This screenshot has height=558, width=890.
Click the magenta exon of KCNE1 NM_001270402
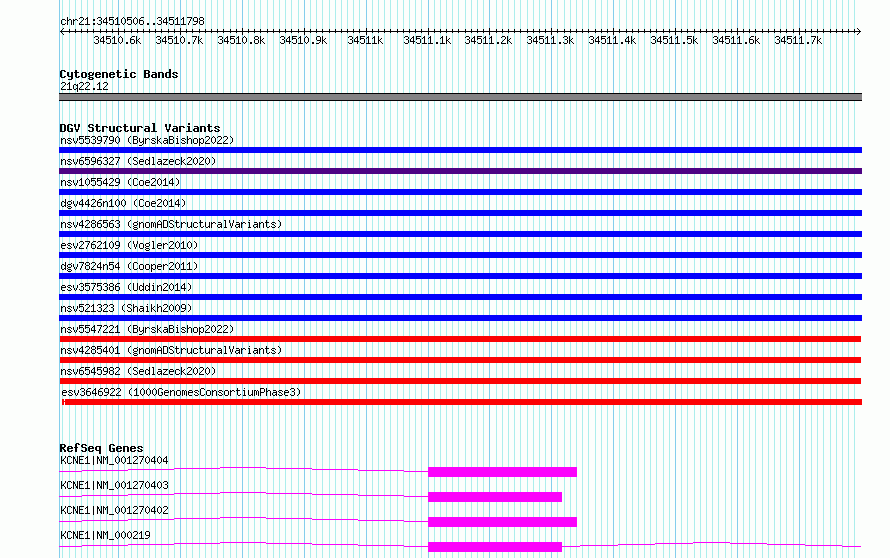(502, 522)
